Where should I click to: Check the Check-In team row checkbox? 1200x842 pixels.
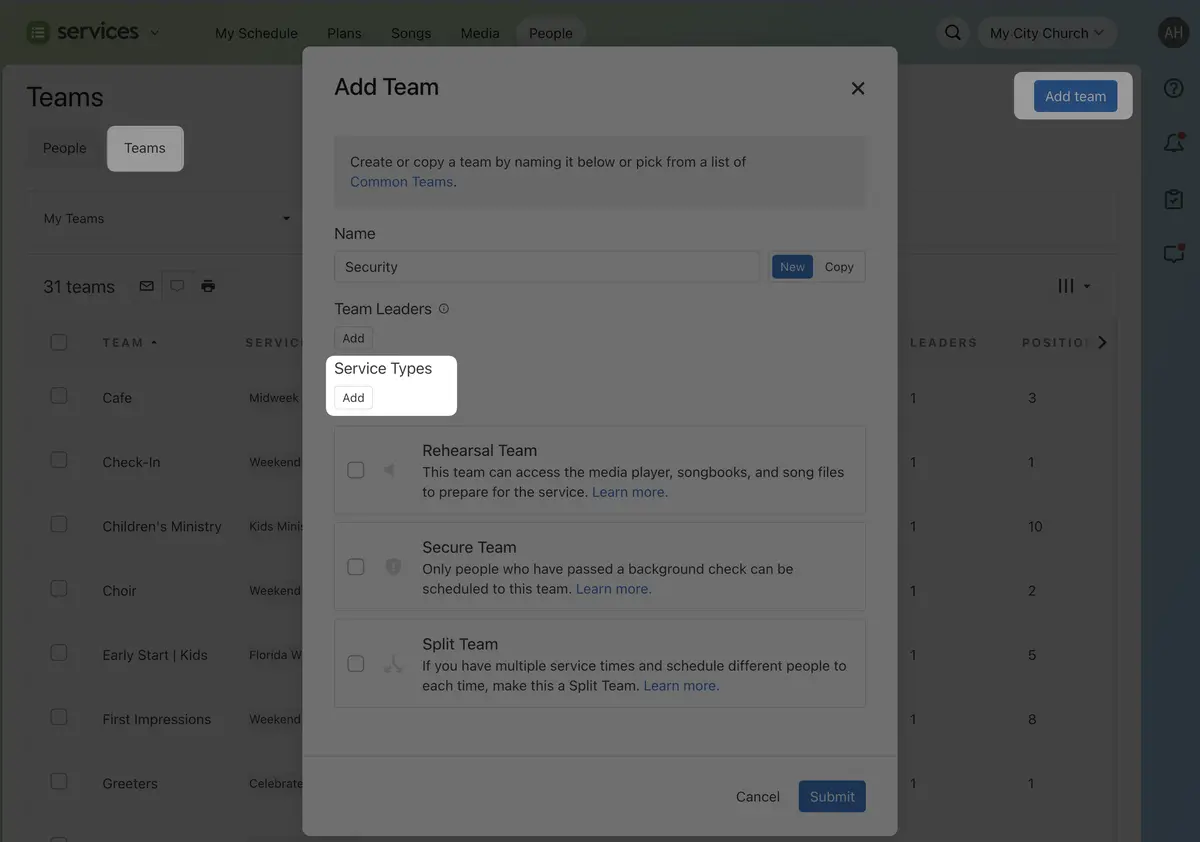59,460
